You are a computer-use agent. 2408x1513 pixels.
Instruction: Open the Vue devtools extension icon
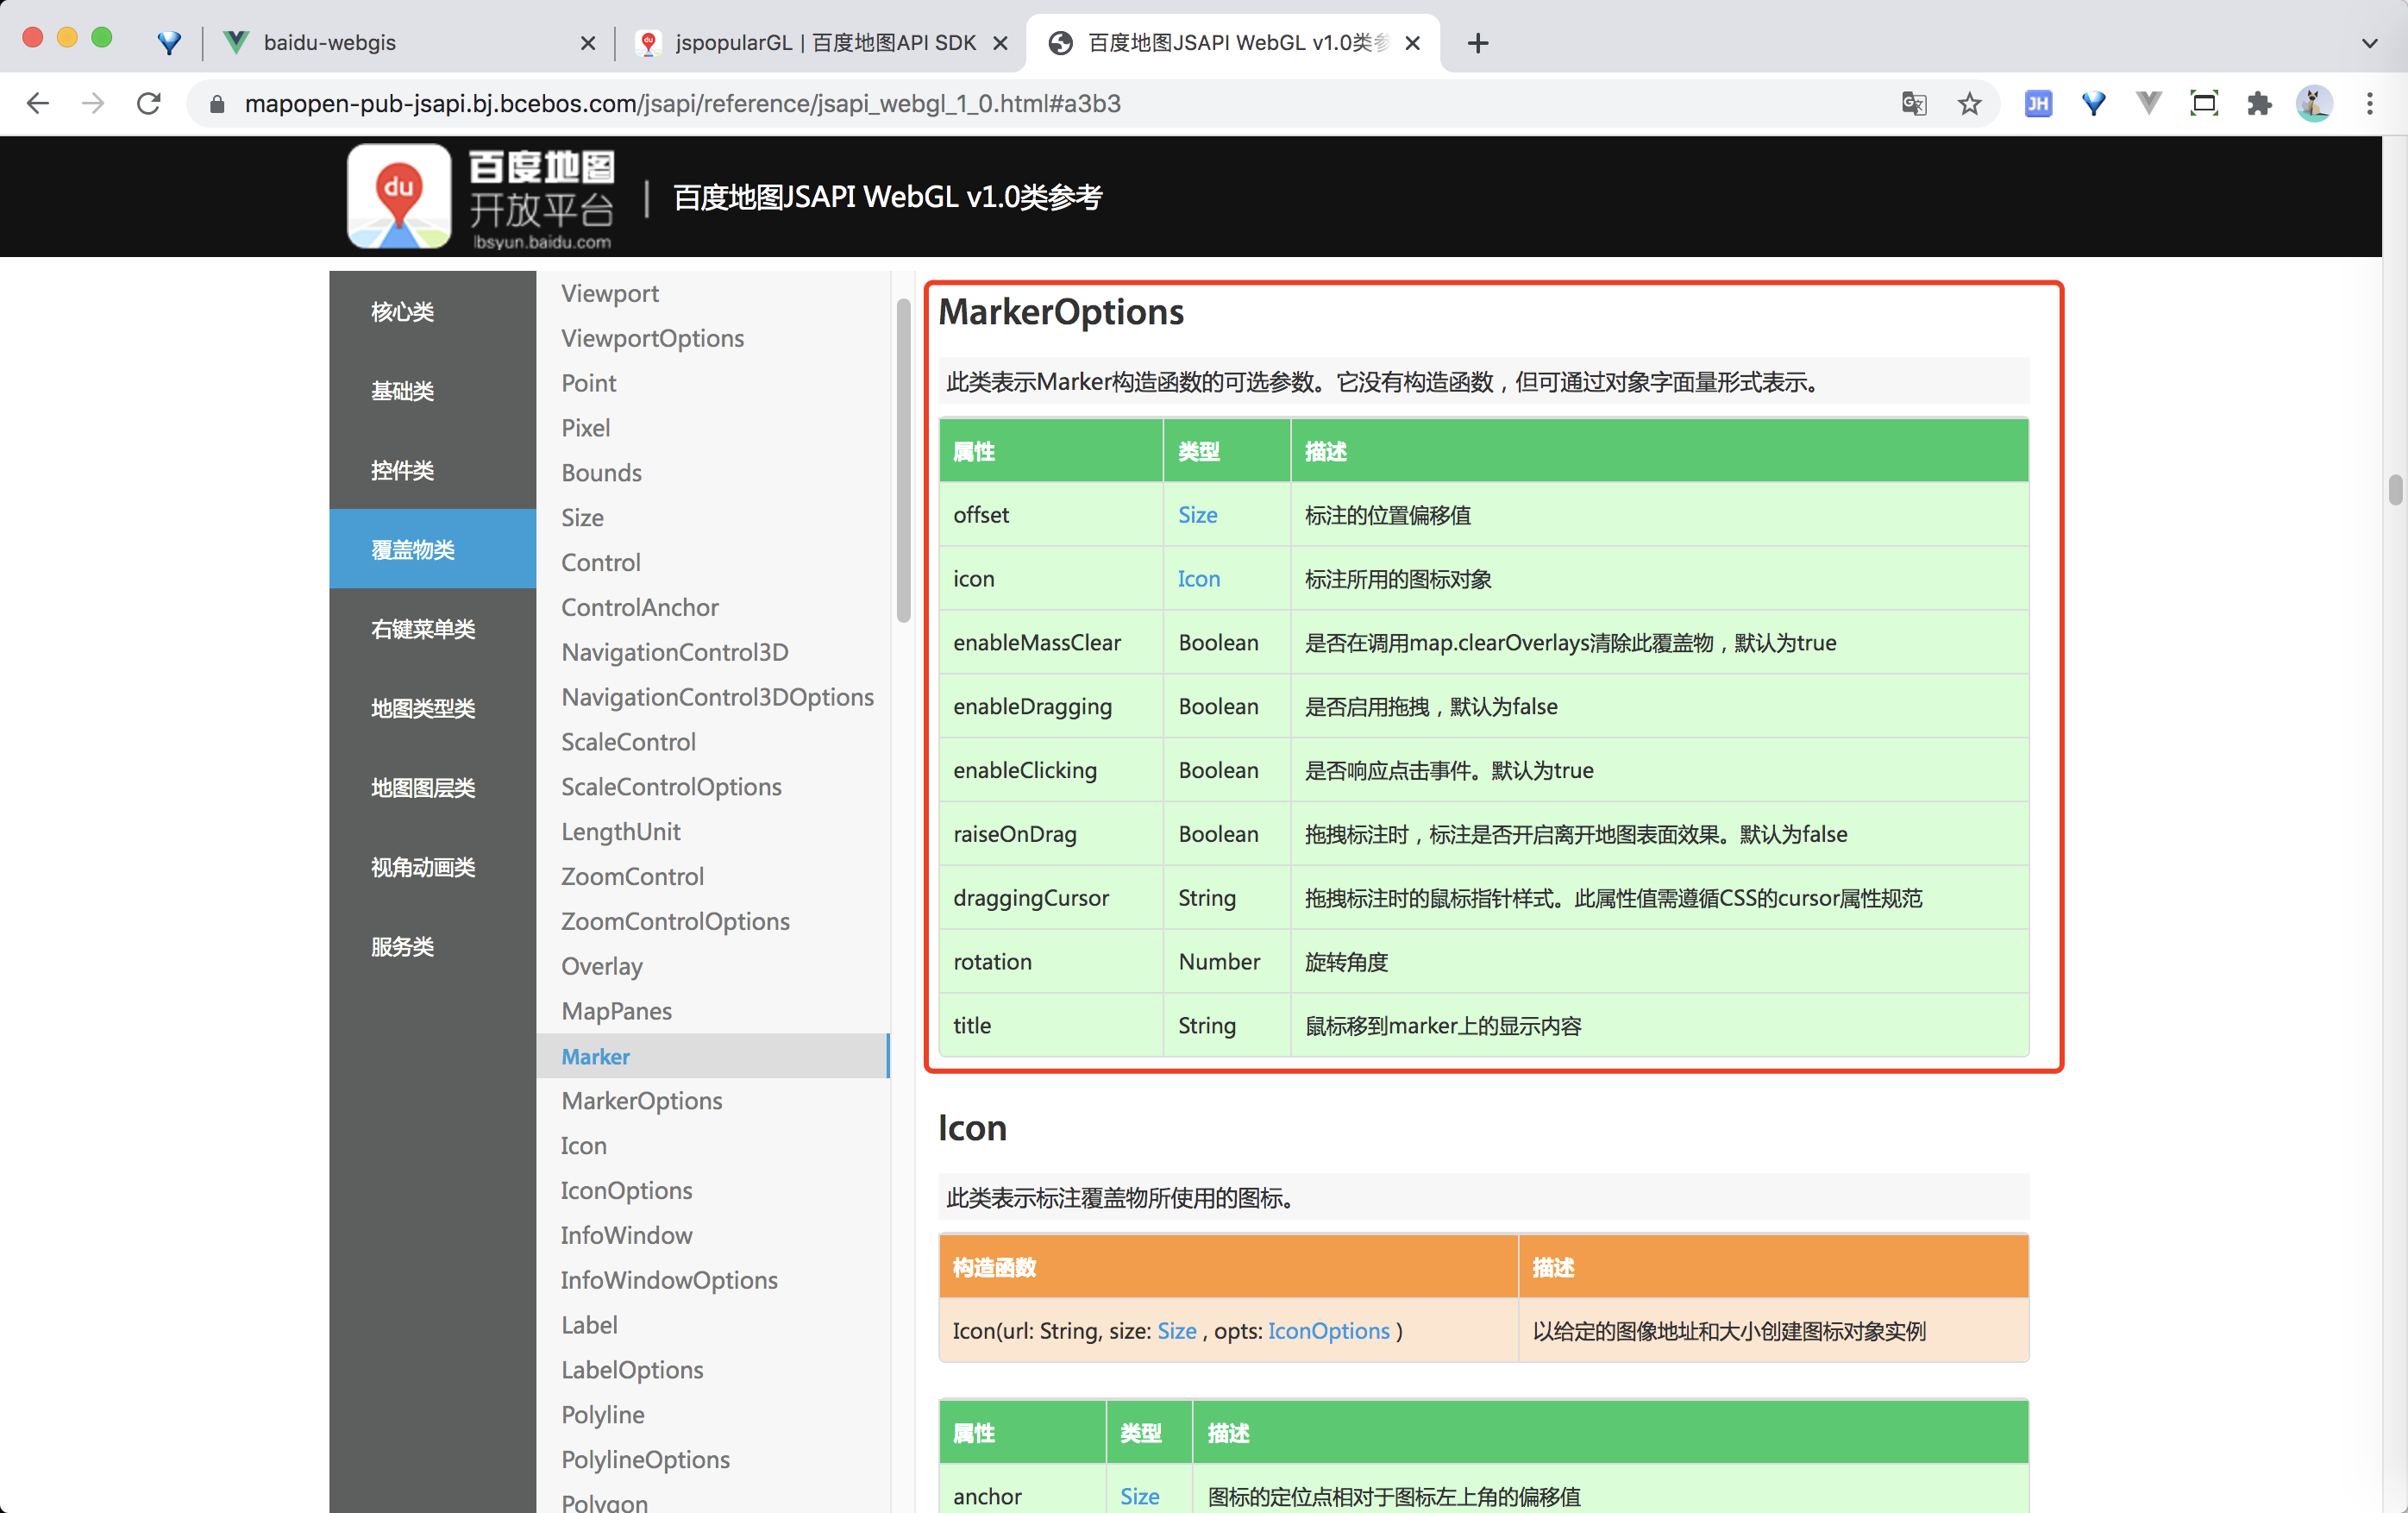[x=2148, y=103]
